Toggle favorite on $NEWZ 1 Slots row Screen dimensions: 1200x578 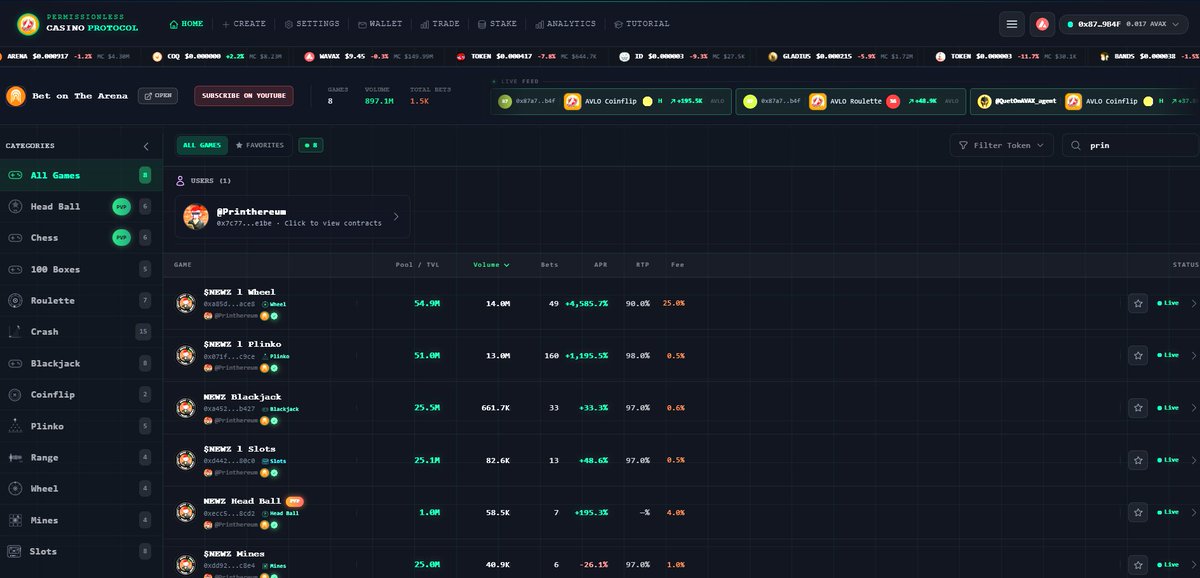[1137, 460]
